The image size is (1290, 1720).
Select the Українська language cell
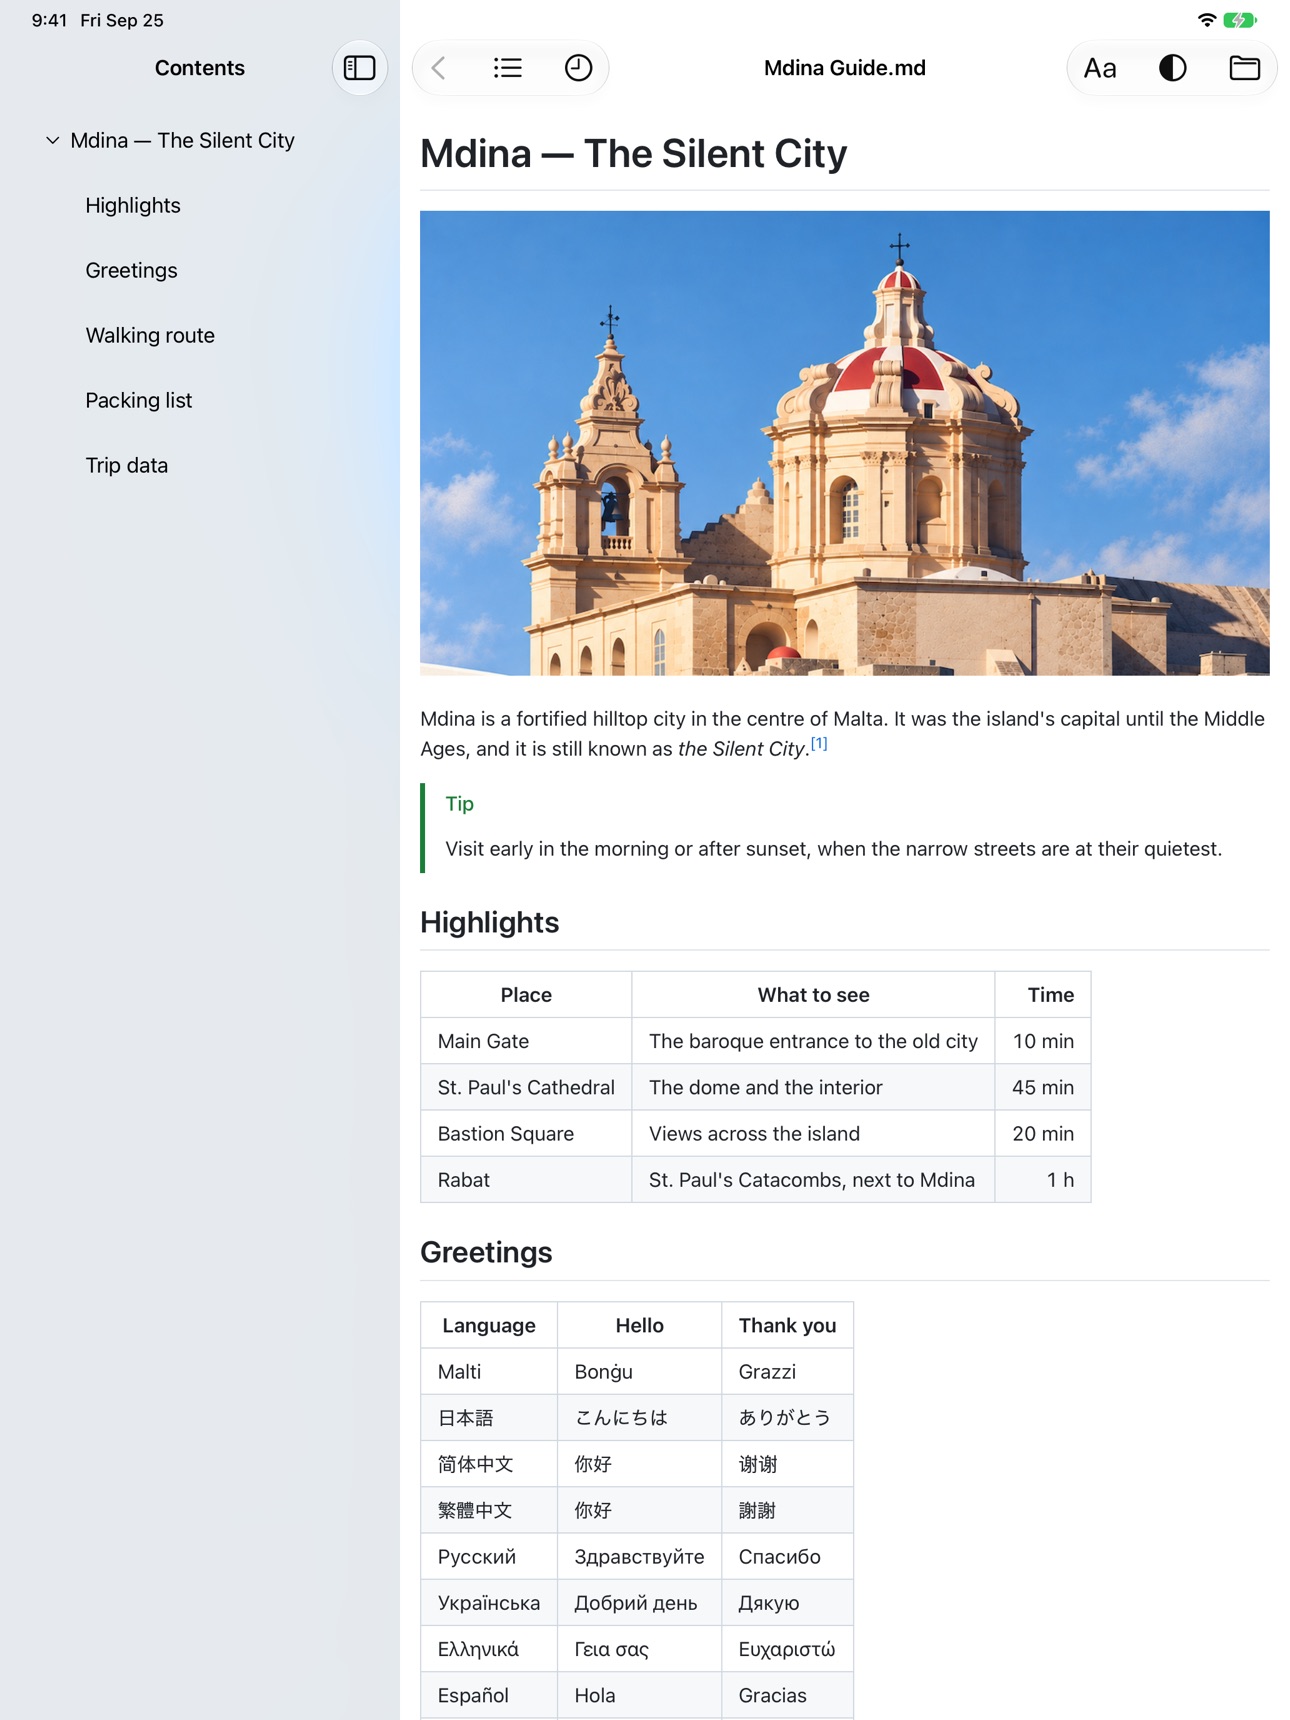click(x=489, y=1603)
